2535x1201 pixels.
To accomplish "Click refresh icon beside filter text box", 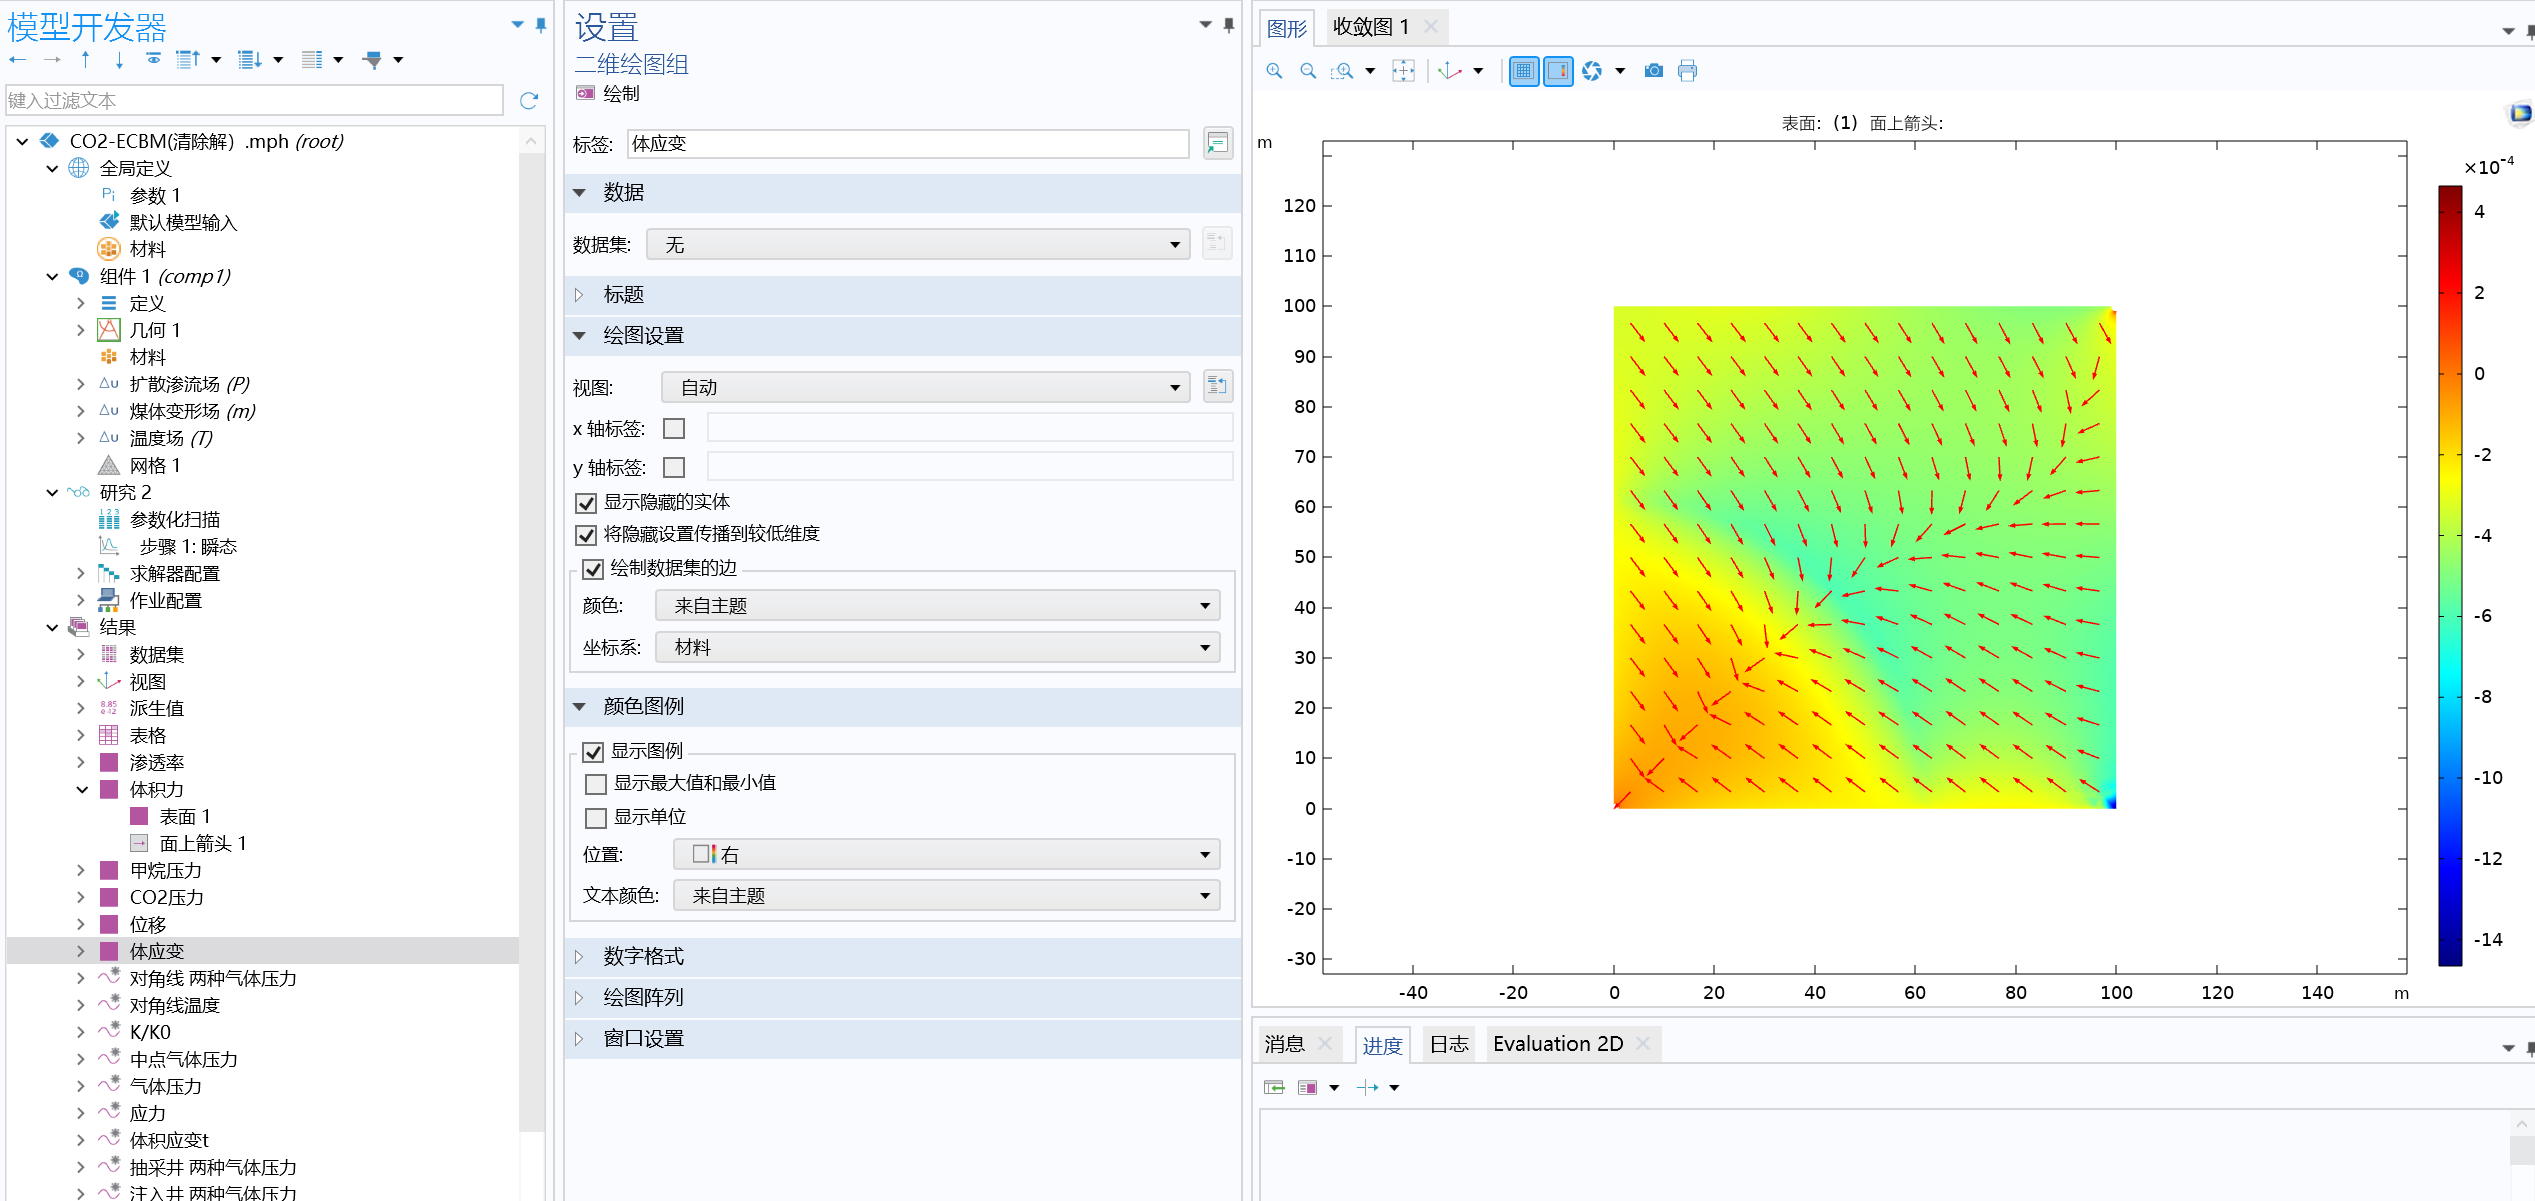I will point(529,100).
